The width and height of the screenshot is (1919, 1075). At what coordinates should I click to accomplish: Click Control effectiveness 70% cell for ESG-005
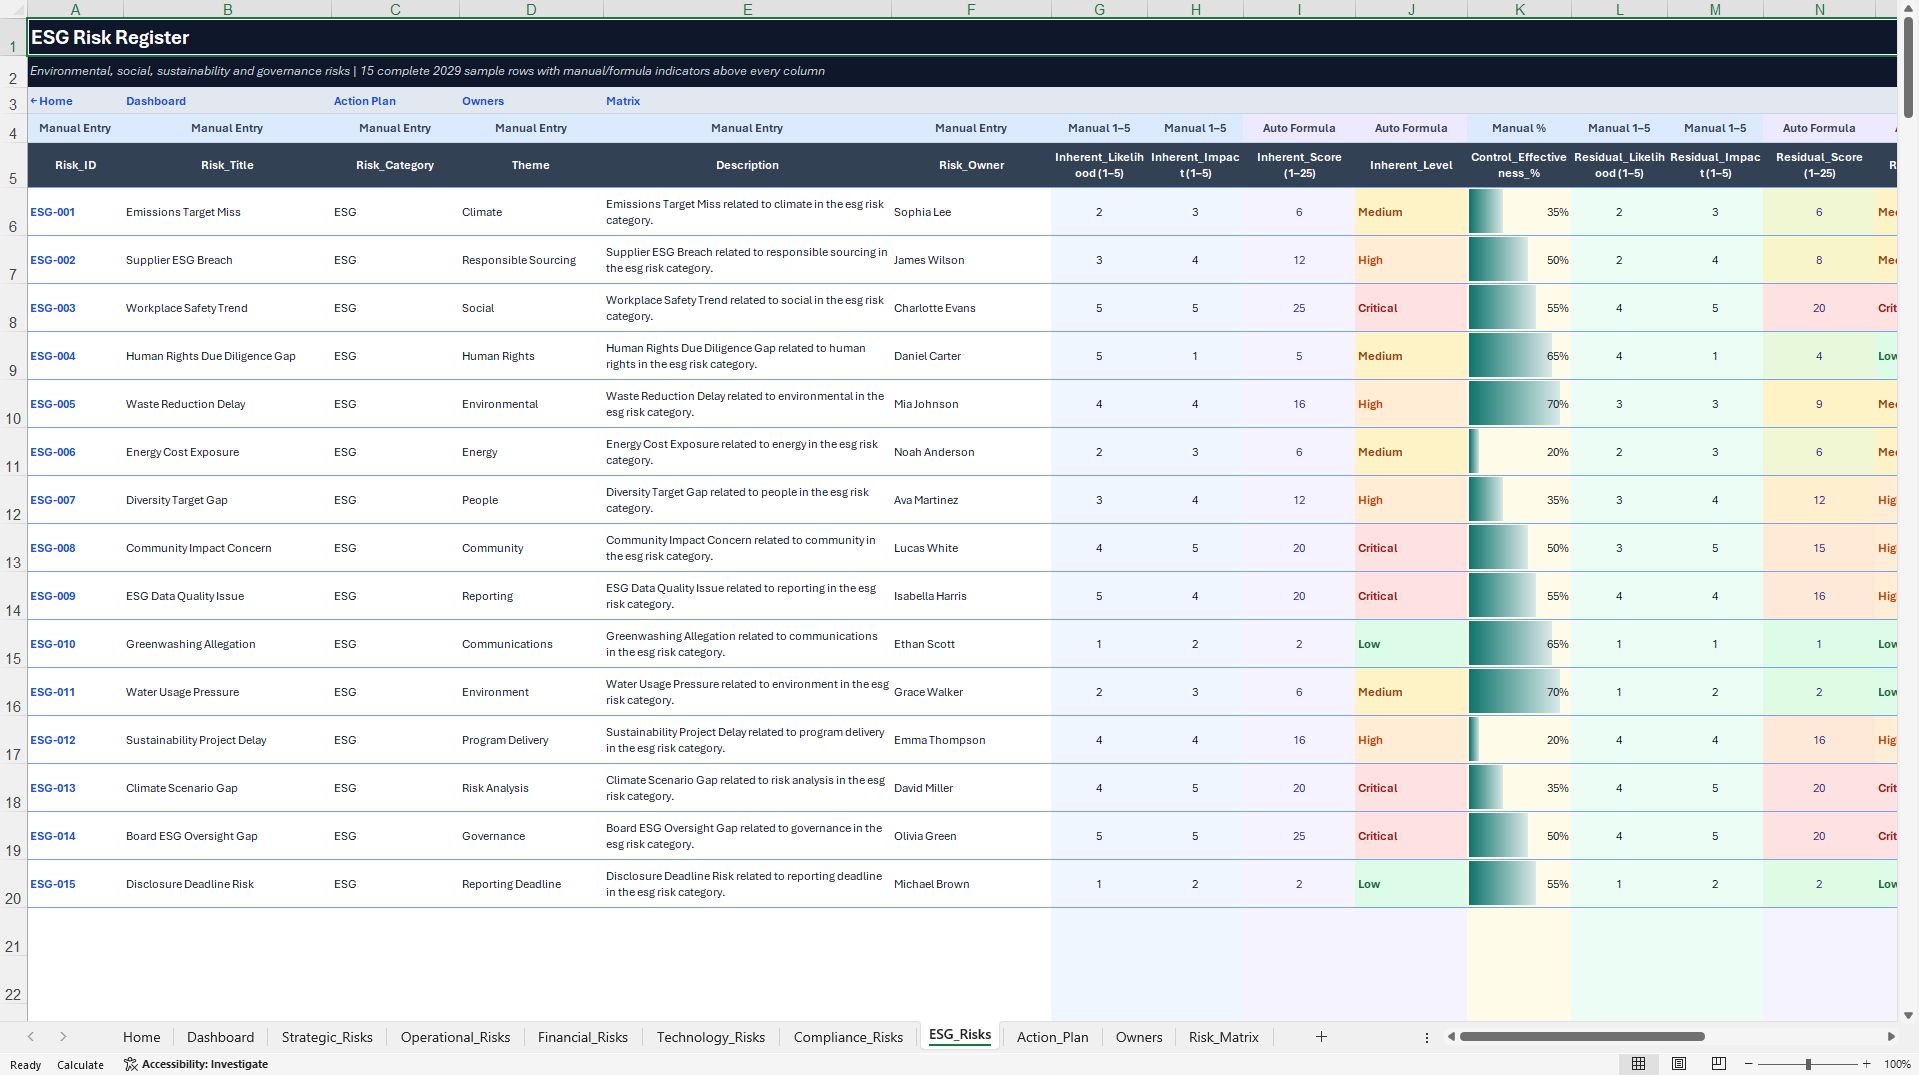[x=1519, y=404]
